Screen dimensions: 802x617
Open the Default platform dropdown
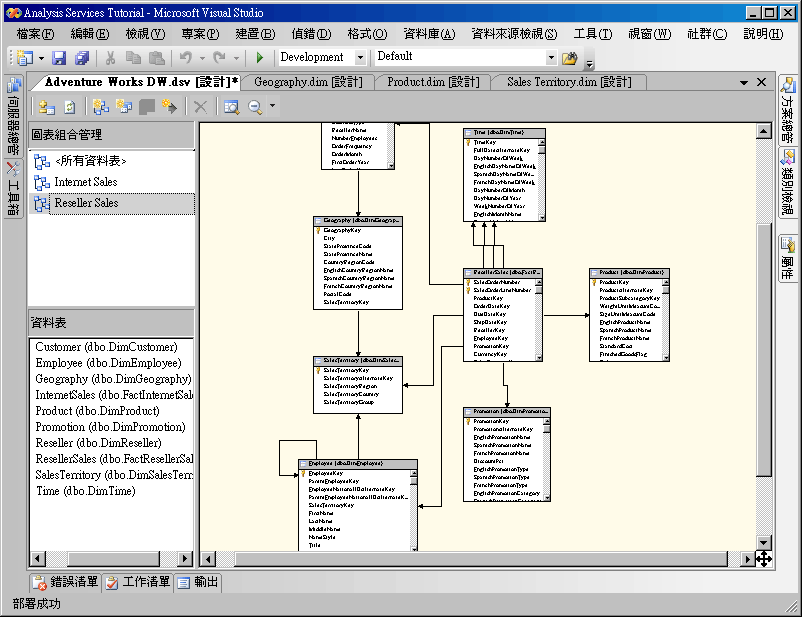click(551, 57)
